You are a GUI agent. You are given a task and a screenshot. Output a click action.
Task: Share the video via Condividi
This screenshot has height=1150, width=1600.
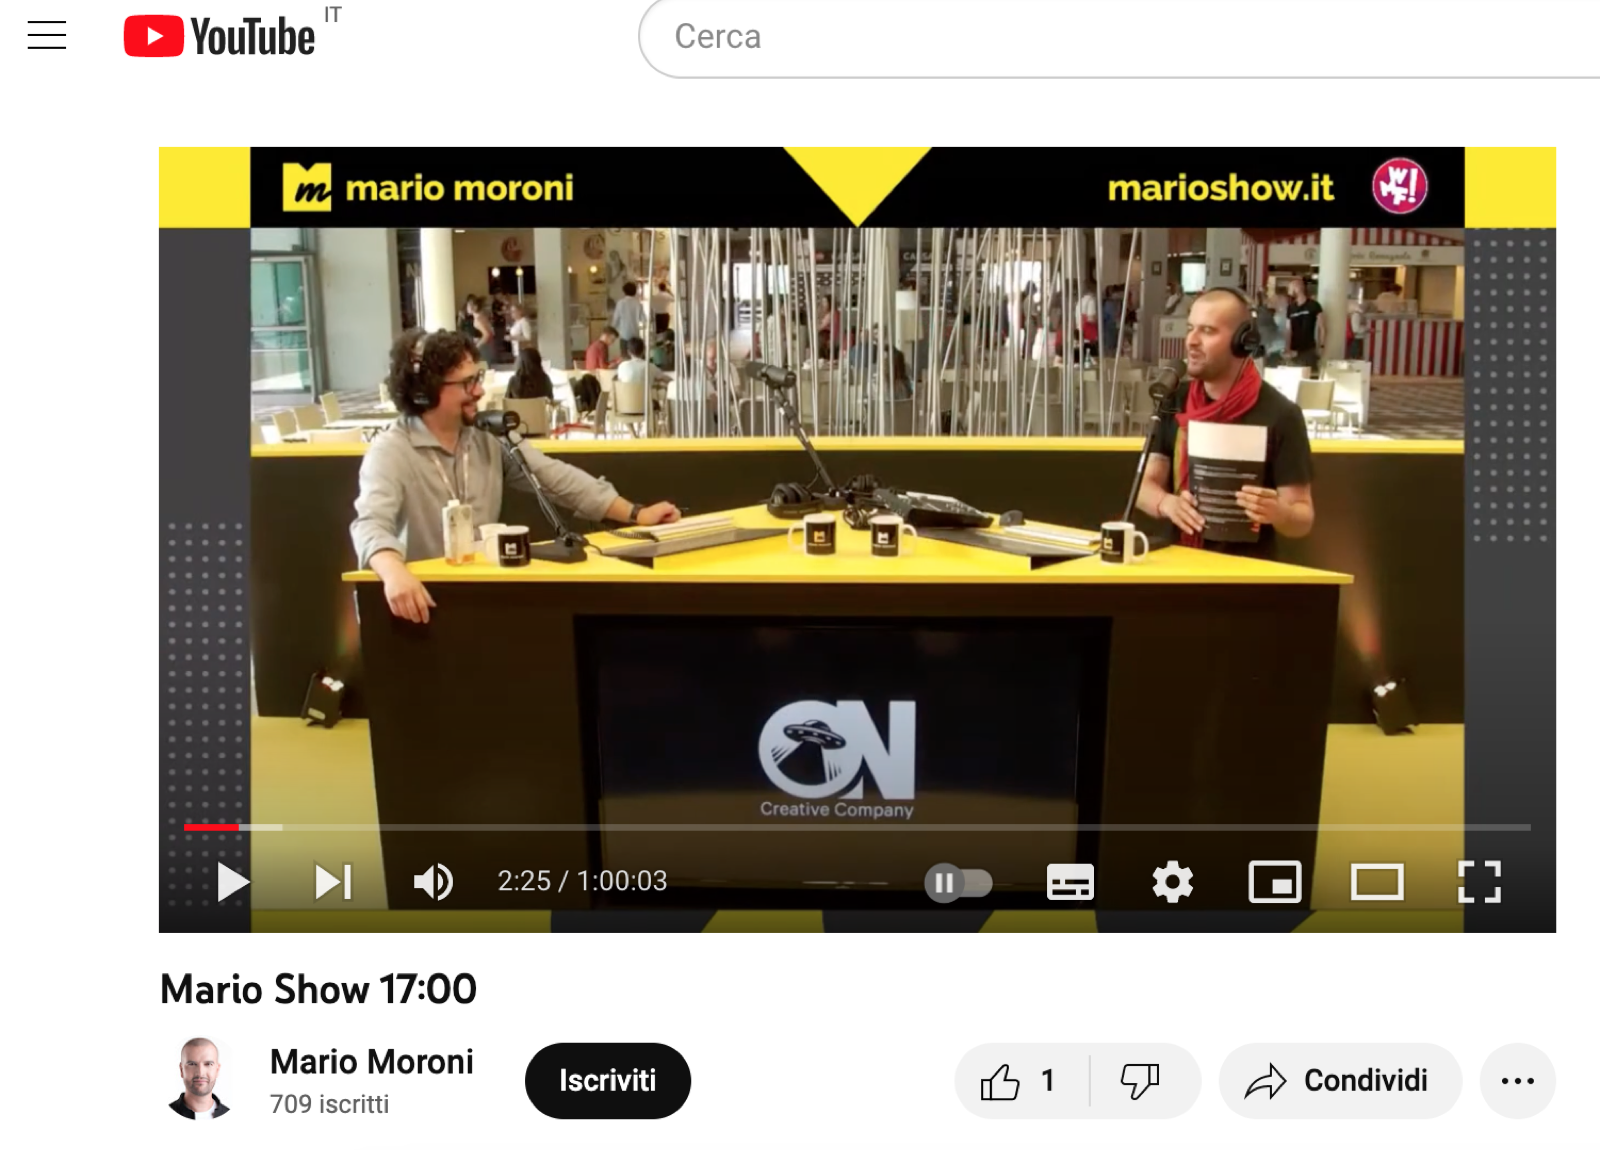1340,1081
